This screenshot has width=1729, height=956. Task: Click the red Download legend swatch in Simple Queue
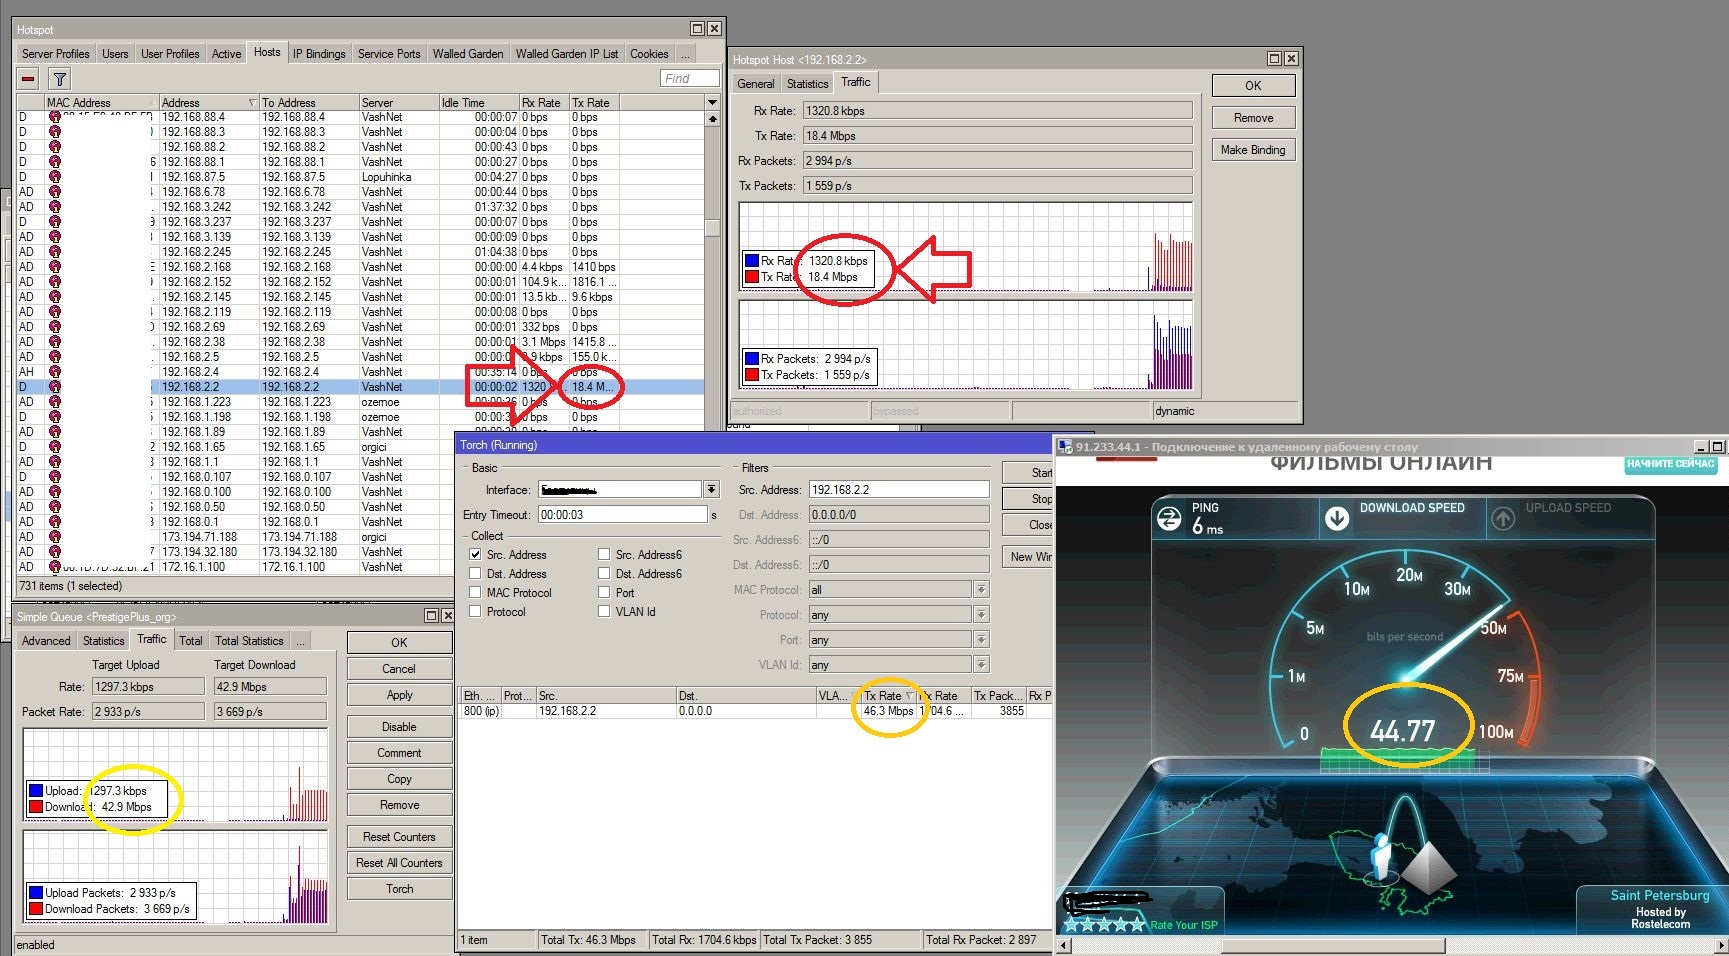coord(36,807)
